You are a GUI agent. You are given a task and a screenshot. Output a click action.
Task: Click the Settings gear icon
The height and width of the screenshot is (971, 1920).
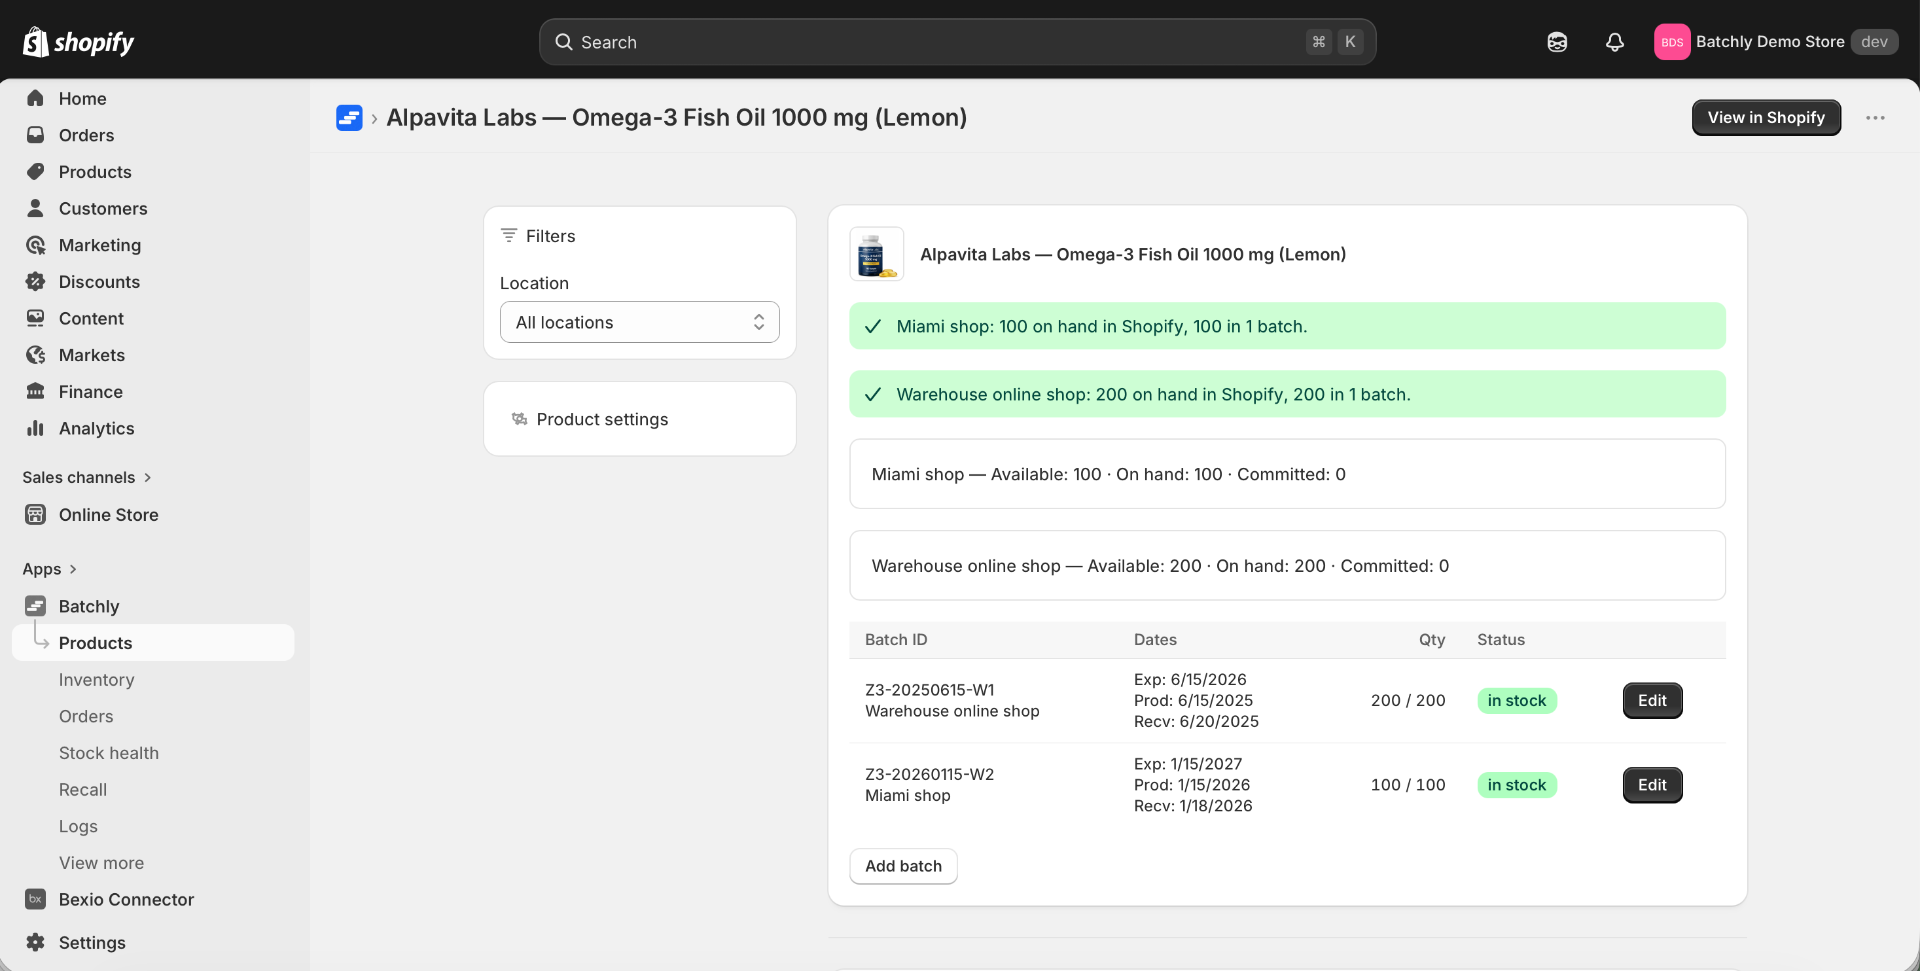(x=36, y=942)
